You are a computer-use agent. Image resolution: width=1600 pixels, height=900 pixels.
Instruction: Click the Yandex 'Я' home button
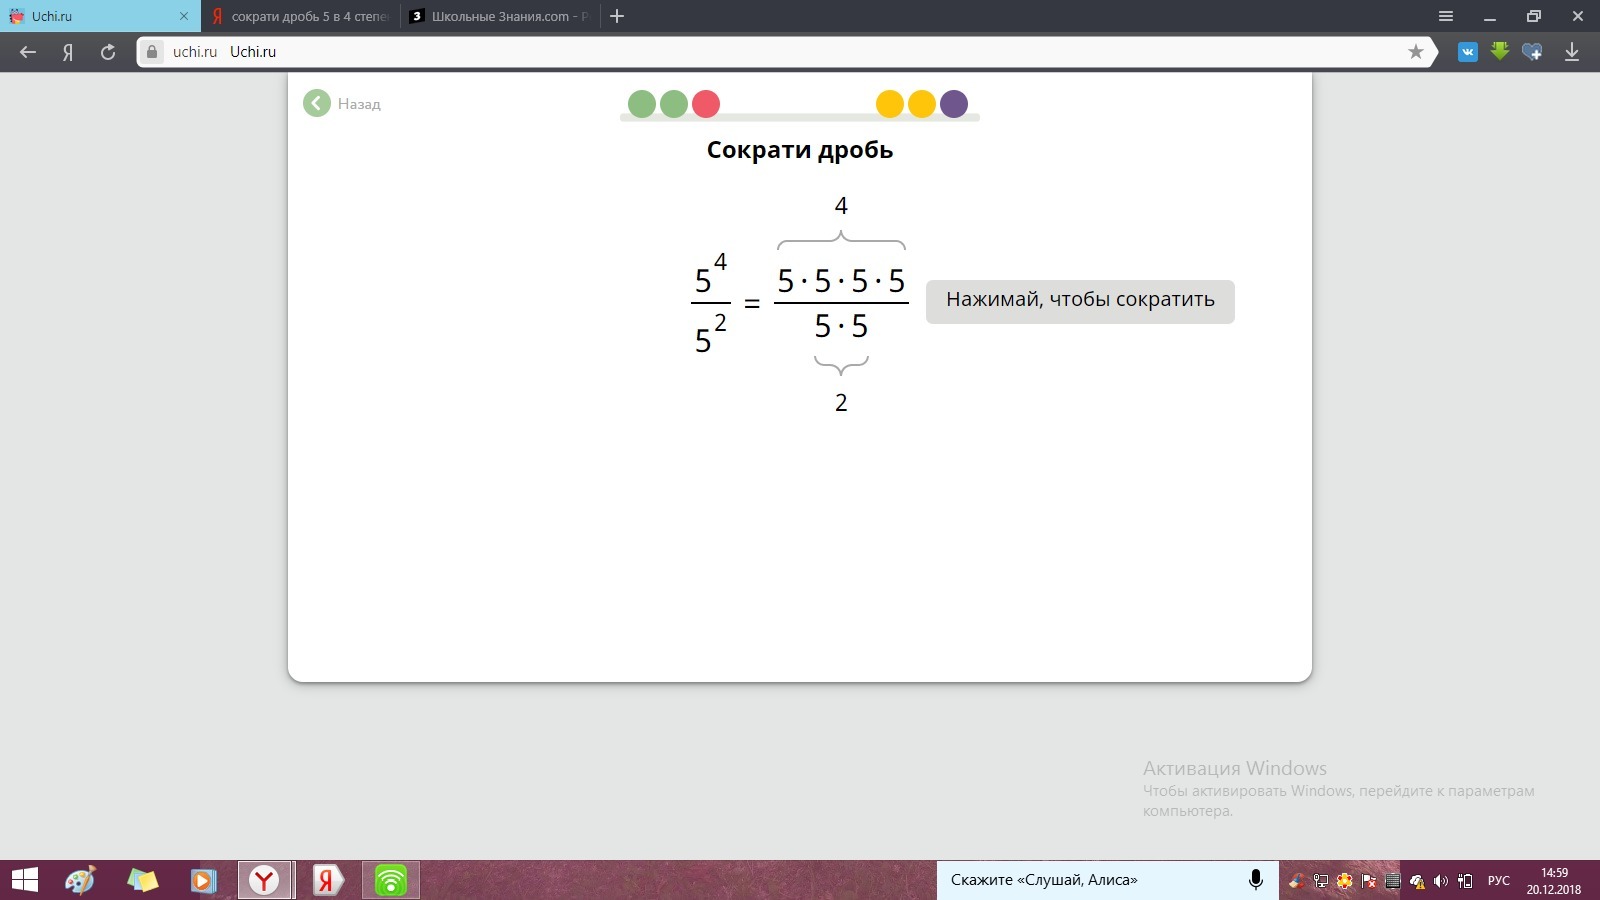pyautogui.click(x=68, y=52)
